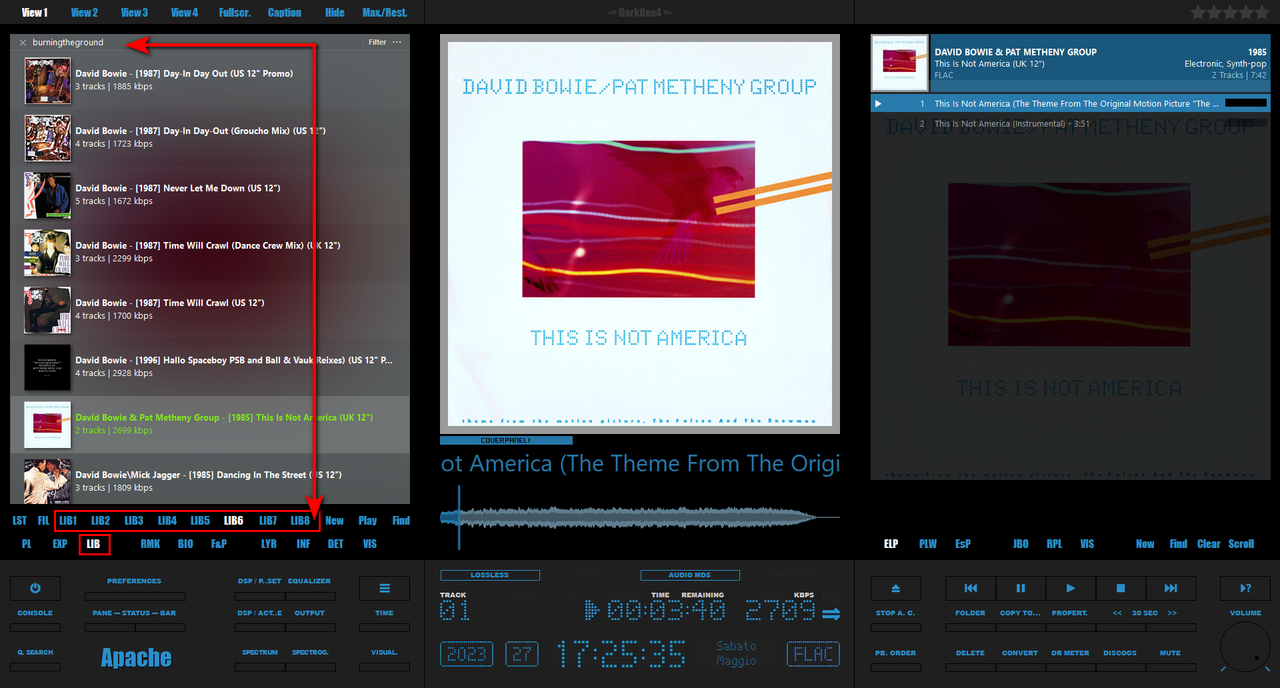Switch to View 3
The image size is (1280, 688).
(134, 13)
